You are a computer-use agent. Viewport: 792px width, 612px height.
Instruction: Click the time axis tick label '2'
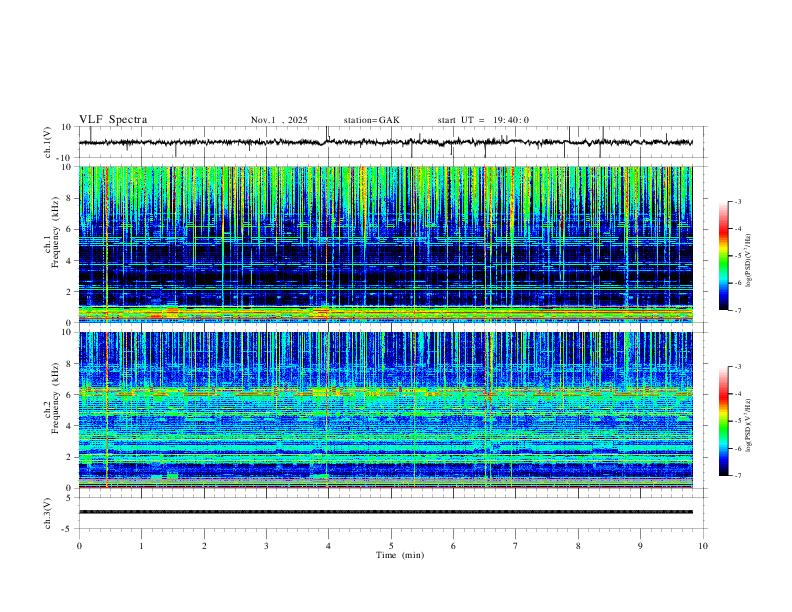tap(204, 546)
